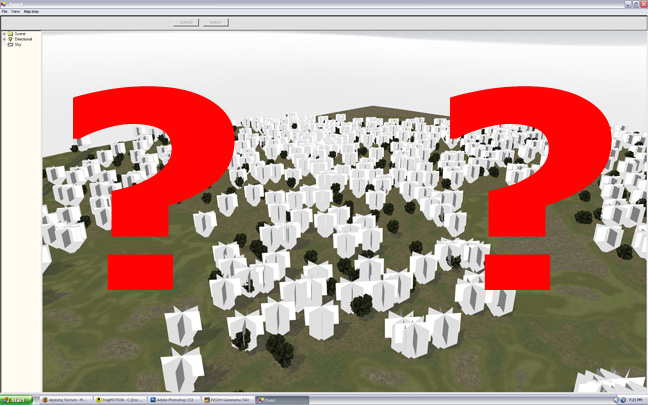Screen dimensions: 648x405
Task: Click the Sky node icon
Action: coord(11,45)
